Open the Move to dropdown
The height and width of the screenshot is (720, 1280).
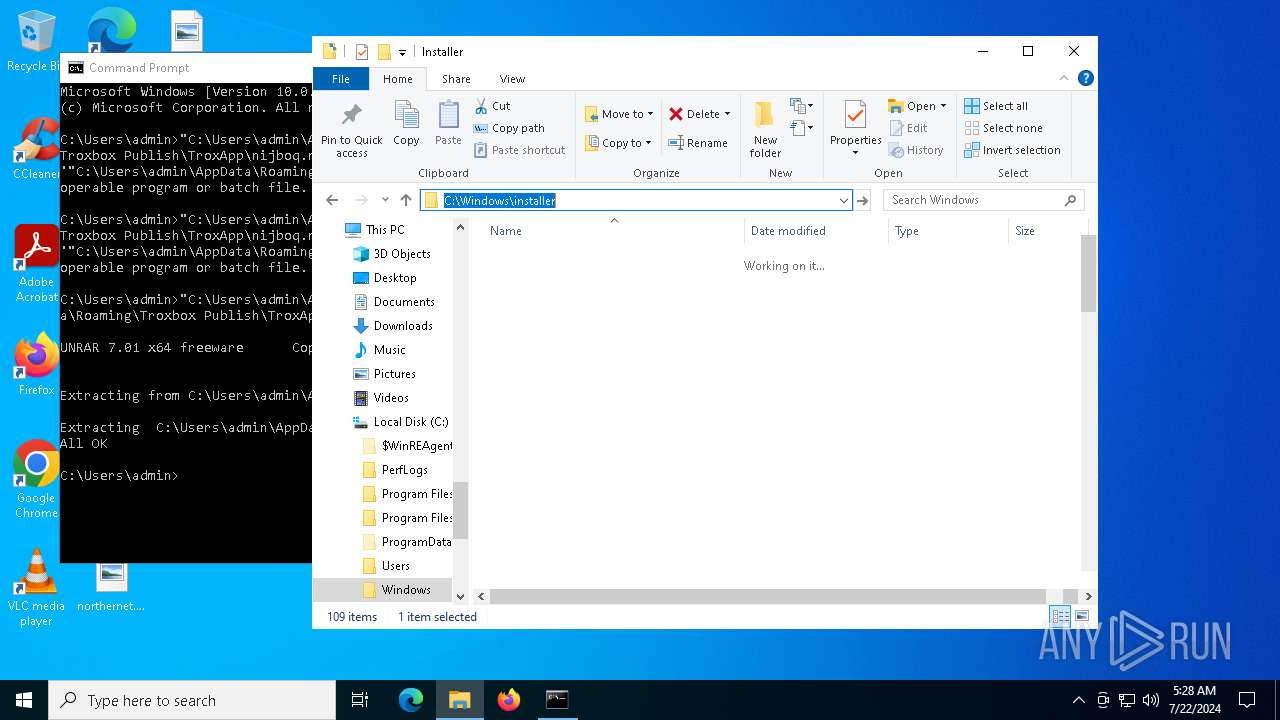pyautogui.click(x=619, y=114)
